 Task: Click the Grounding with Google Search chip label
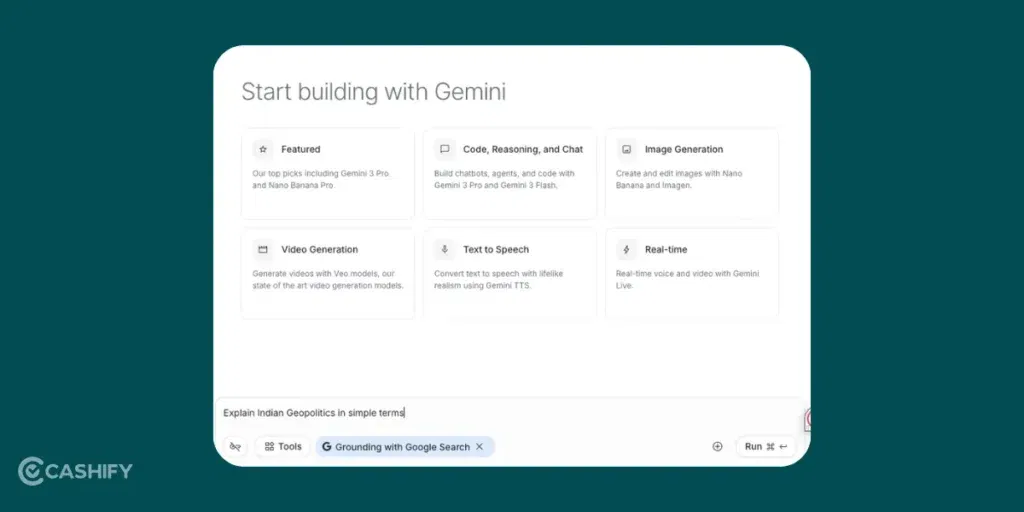click(402, 447)
